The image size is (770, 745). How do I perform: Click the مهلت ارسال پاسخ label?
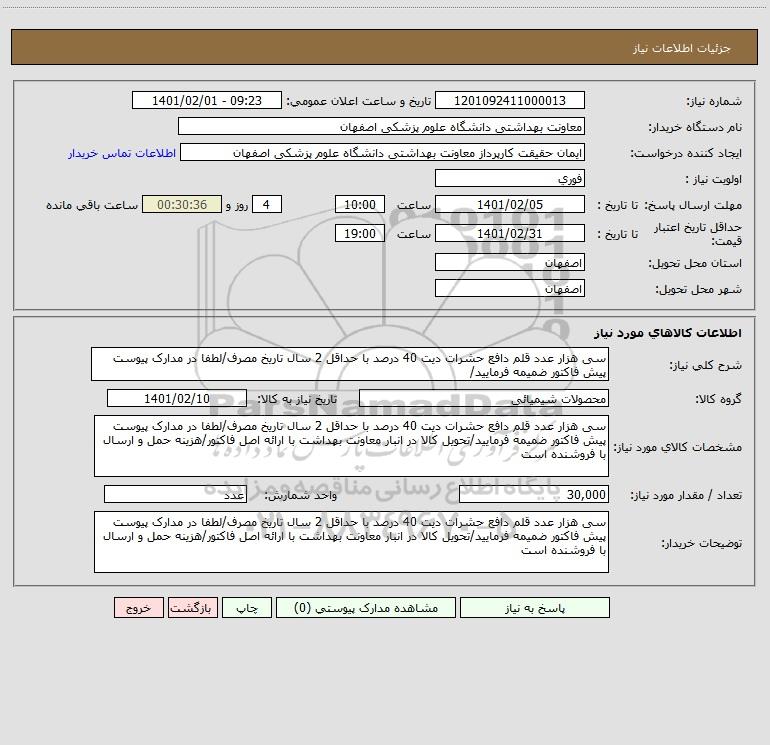coord(693,205)
